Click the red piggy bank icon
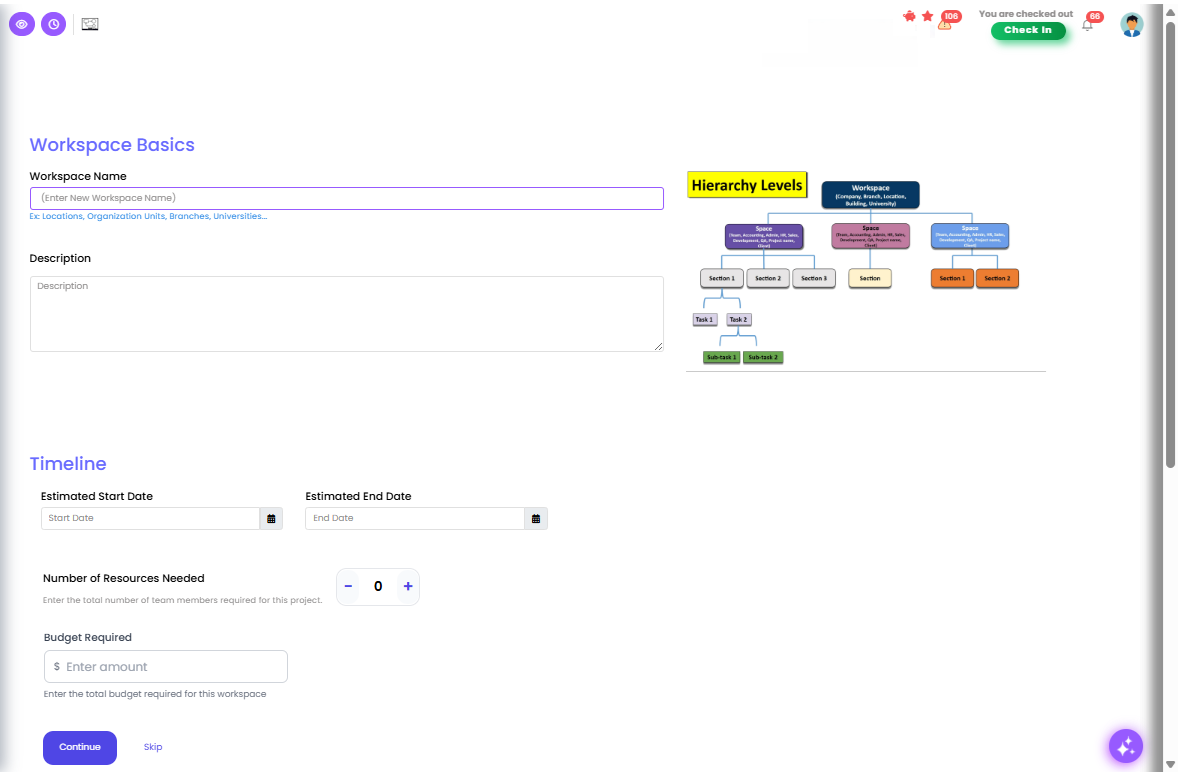This screenshot has height=772, width=1178. pos(909,16)
